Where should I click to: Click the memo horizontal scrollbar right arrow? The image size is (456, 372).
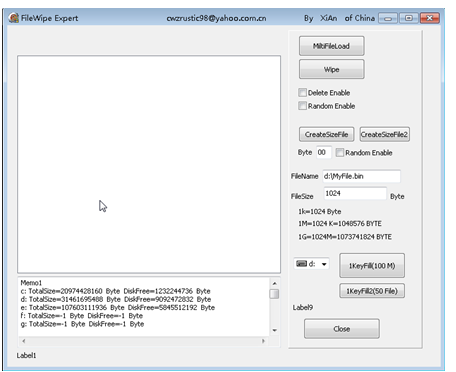tap(263, 341)
